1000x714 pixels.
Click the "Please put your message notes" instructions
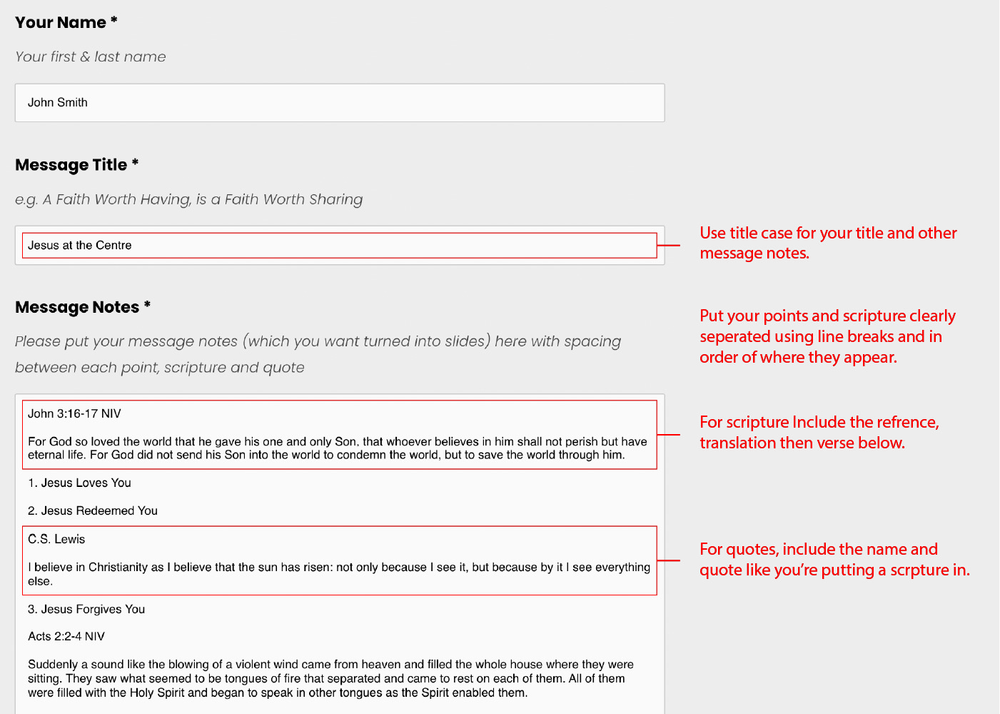tap(318, 354)
